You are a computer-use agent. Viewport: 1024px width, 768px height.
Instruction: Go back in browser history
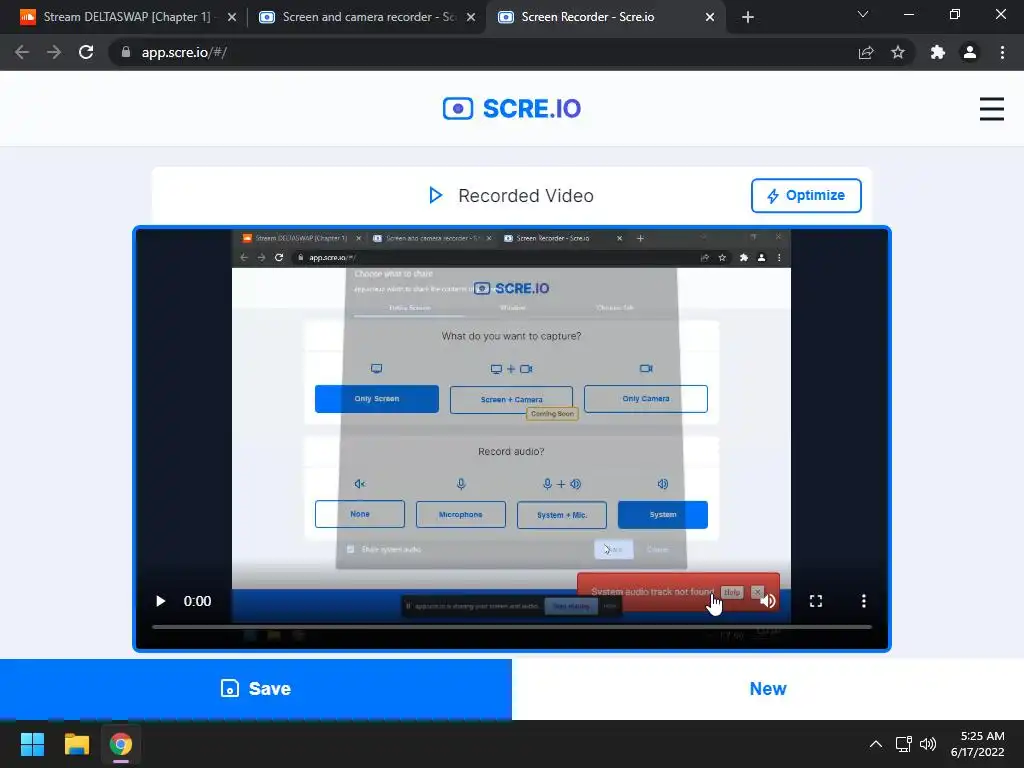(x=22, y=52)
